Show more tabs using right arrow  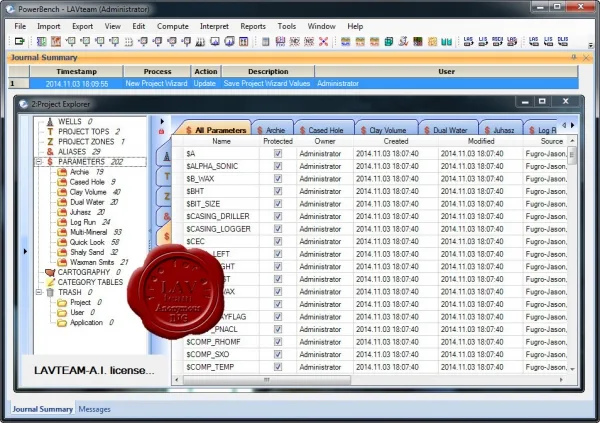[572, 125]
